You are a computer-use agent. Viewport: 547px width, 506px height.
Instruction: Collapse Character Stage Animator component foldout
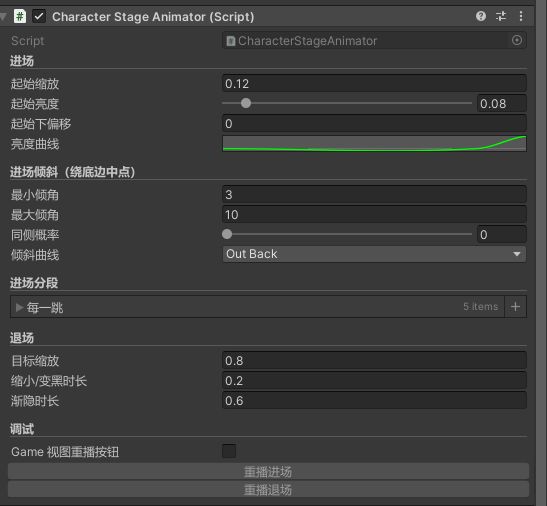tap(3, 16)
